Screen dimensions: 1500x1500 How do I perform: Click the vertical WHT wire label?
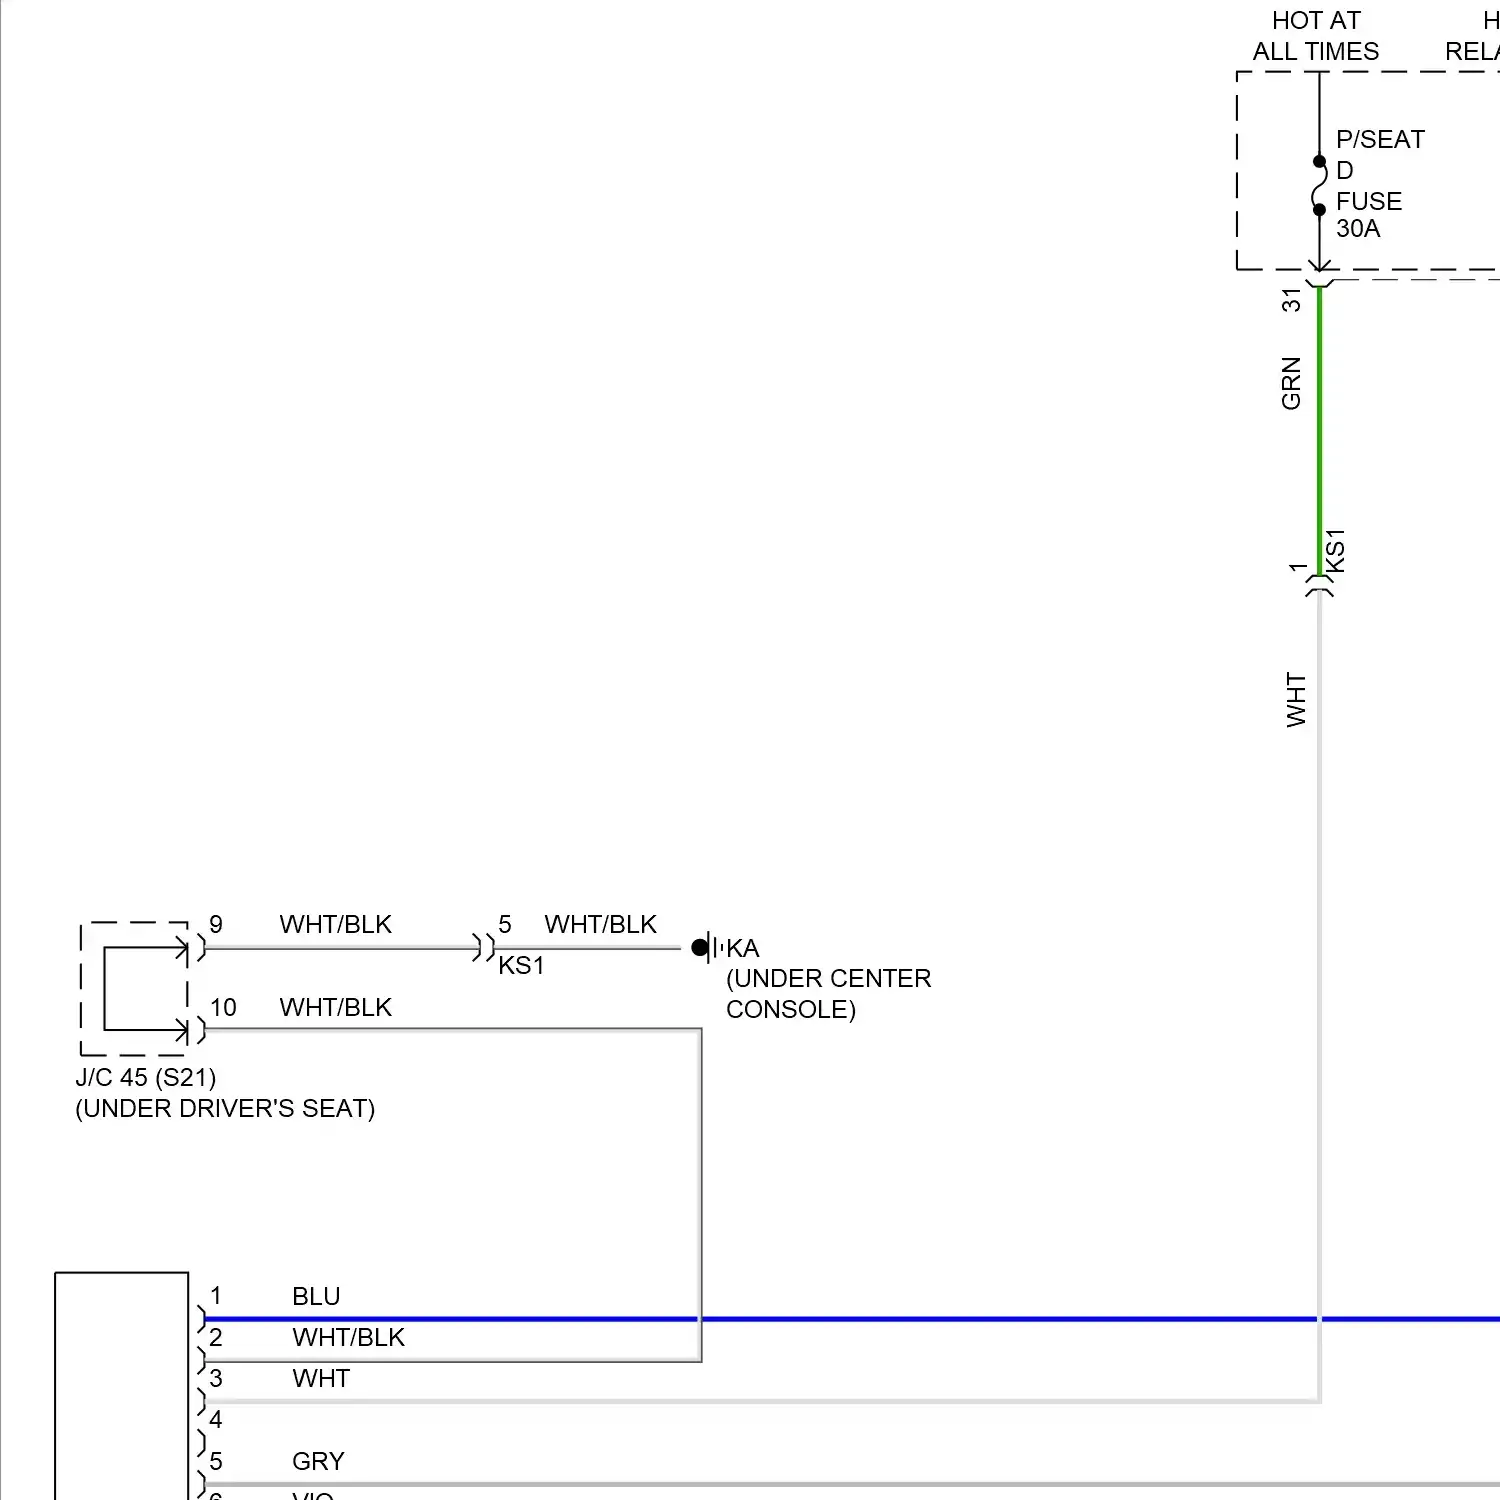(1296, 700)
